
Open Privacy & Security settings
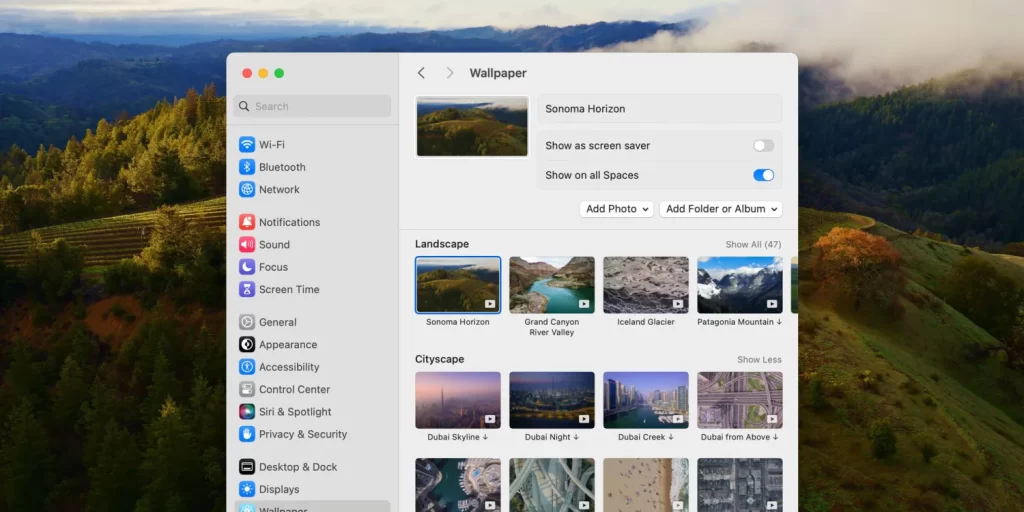(x=302, y=434)
